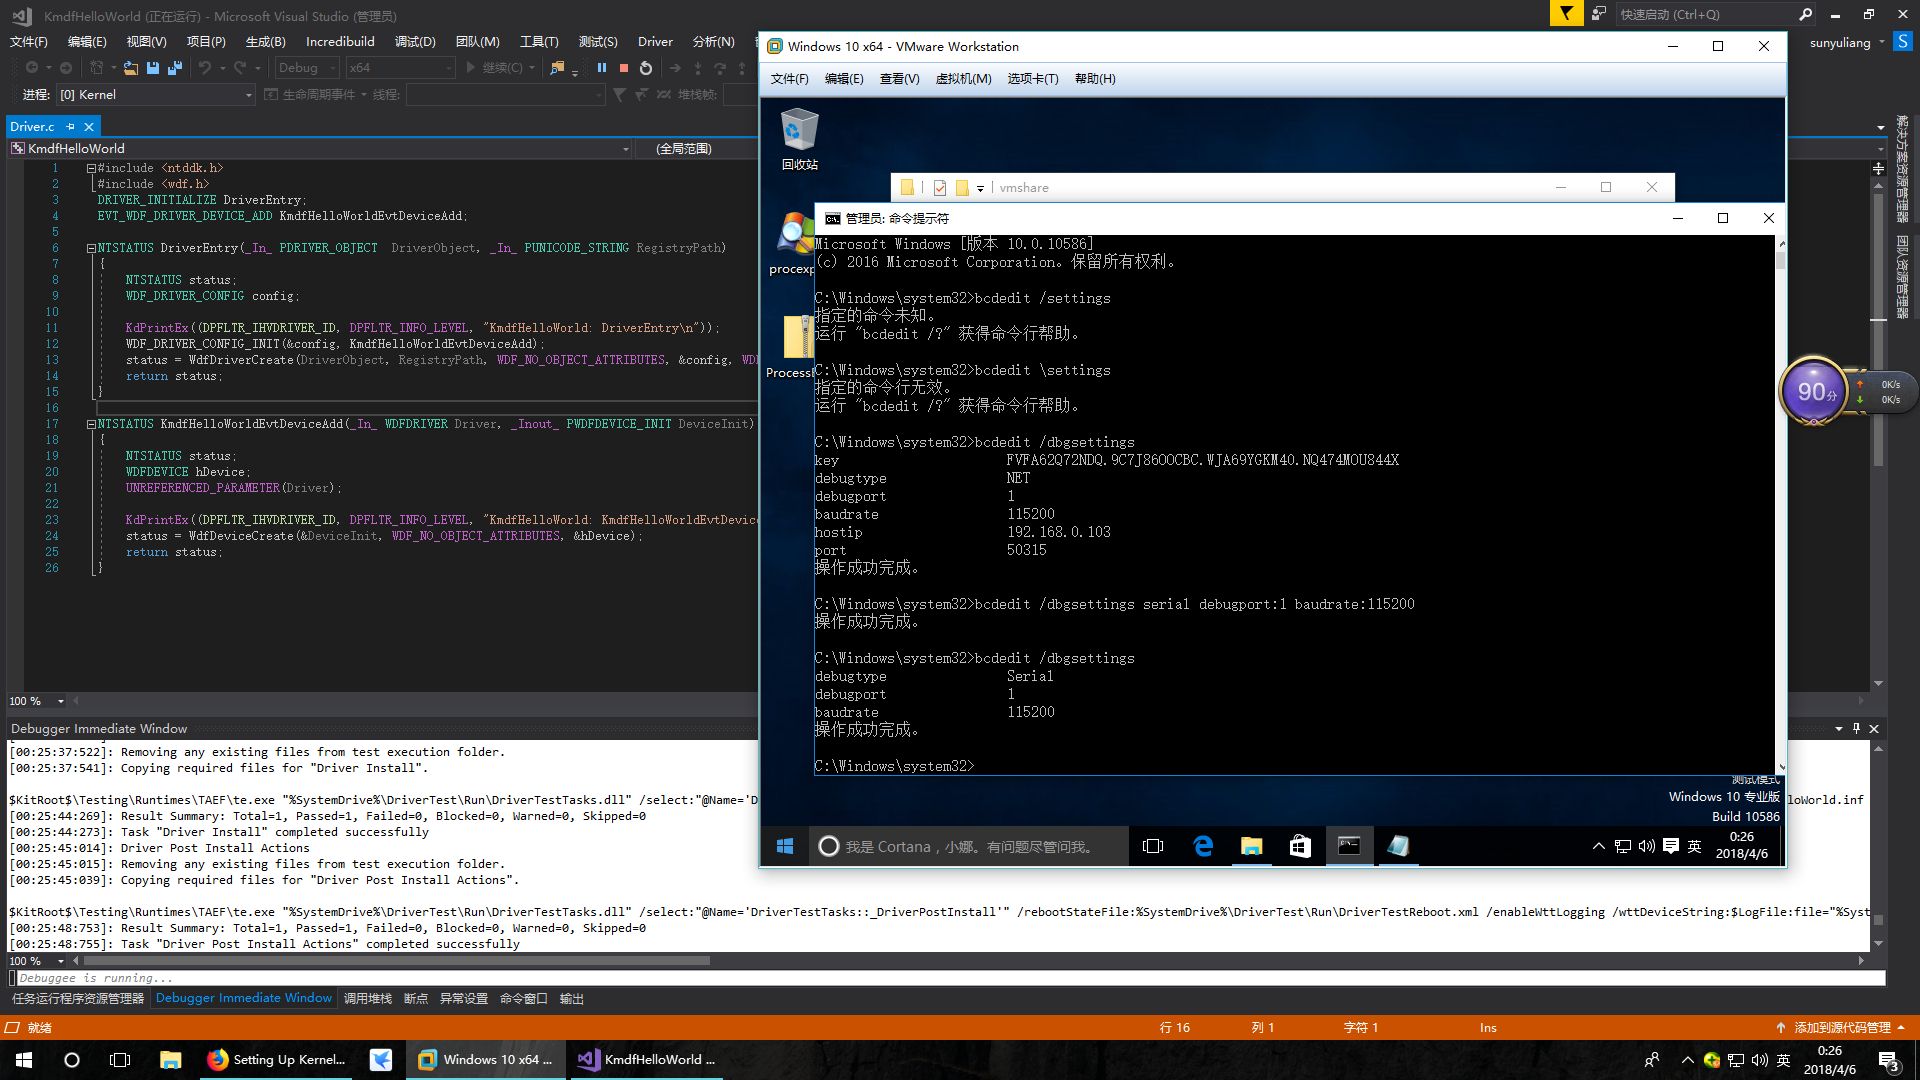Collapse the DriverEntry function at line 6
Screen dimensions: 1920x1080
(x=91, y=248)
